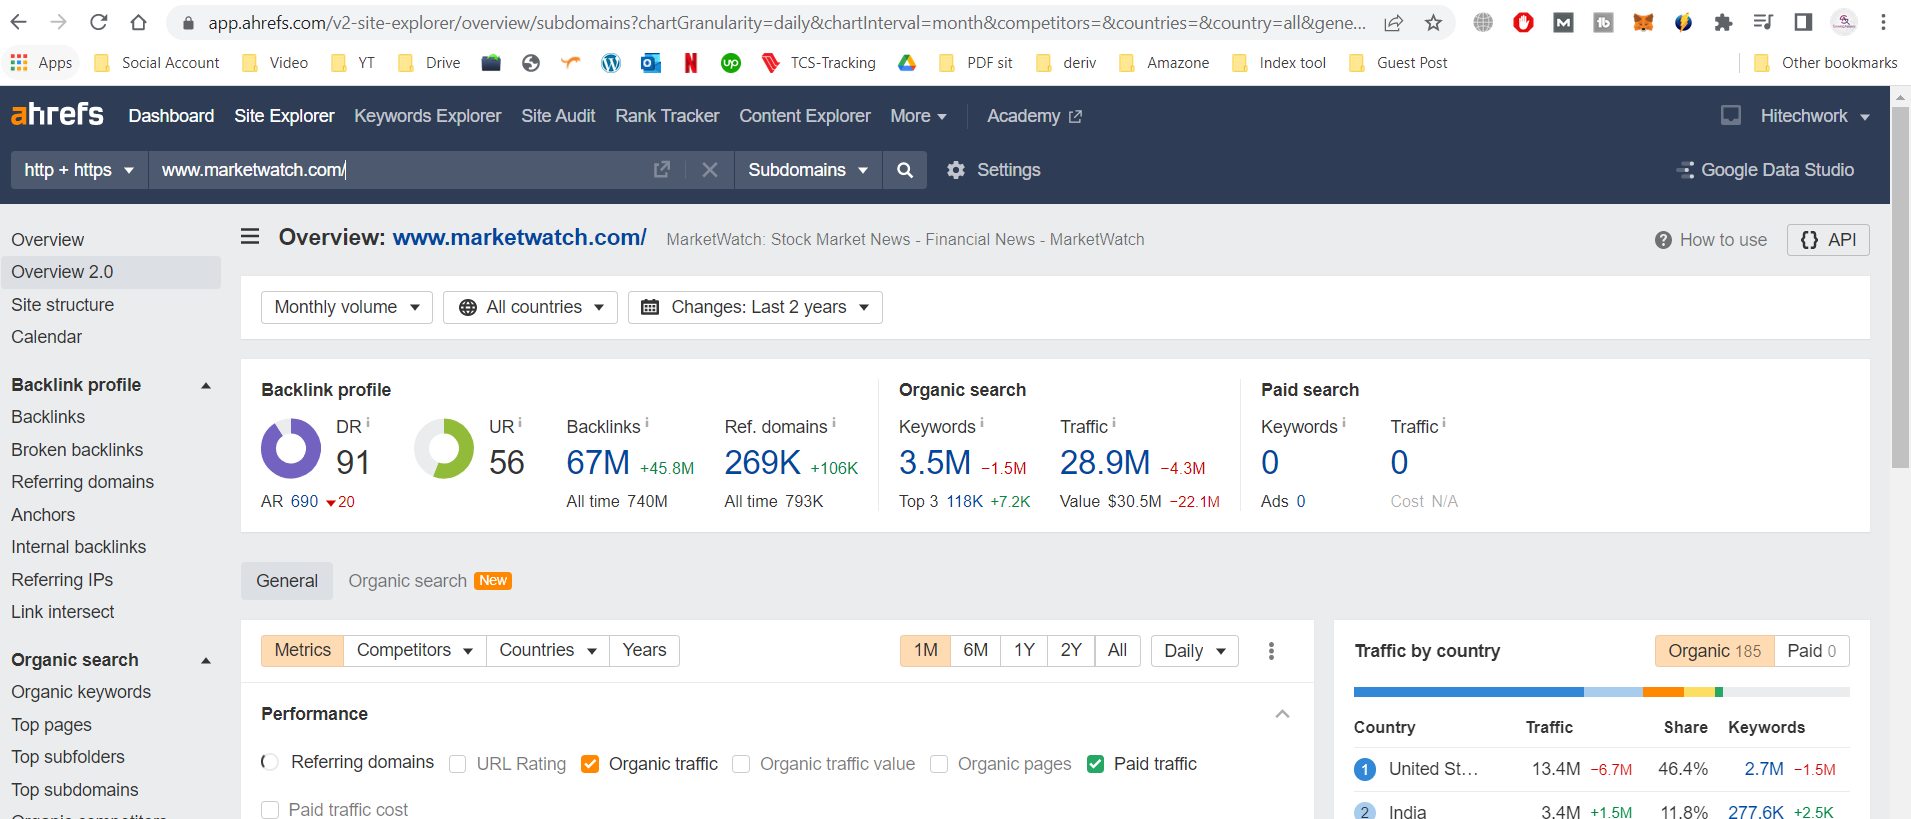Click the traffic by country distribution bar
The image size is (1911, 819).
[x=1600, y=692]
